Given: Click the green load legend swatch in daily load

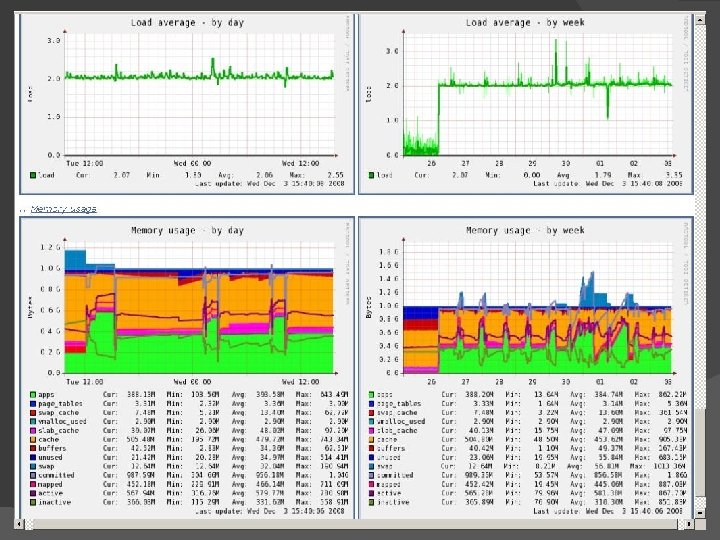Looking at the screenshot, I should pos(33,175).
